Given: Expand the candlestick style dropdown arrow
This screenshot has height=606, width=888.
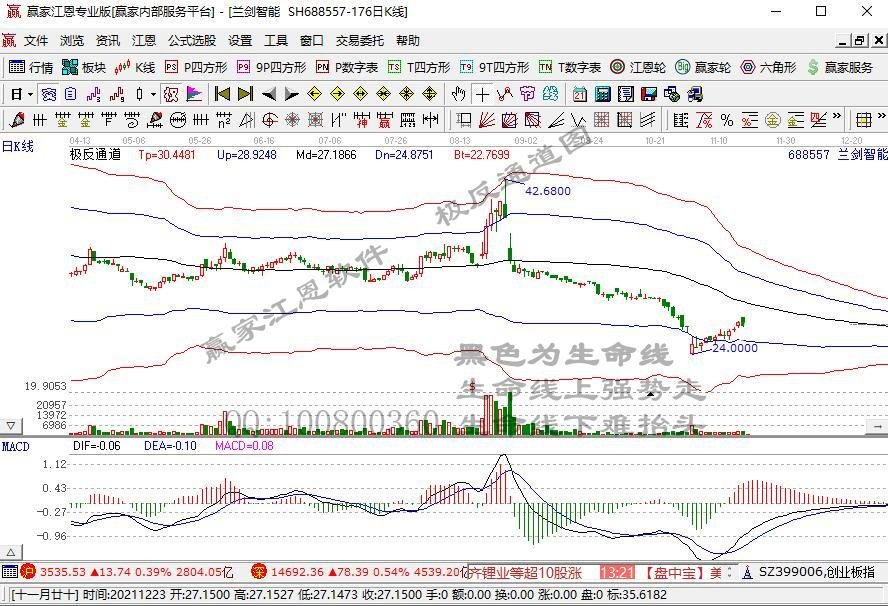Looking at the screenshot, I should click(x=153, y=94).
